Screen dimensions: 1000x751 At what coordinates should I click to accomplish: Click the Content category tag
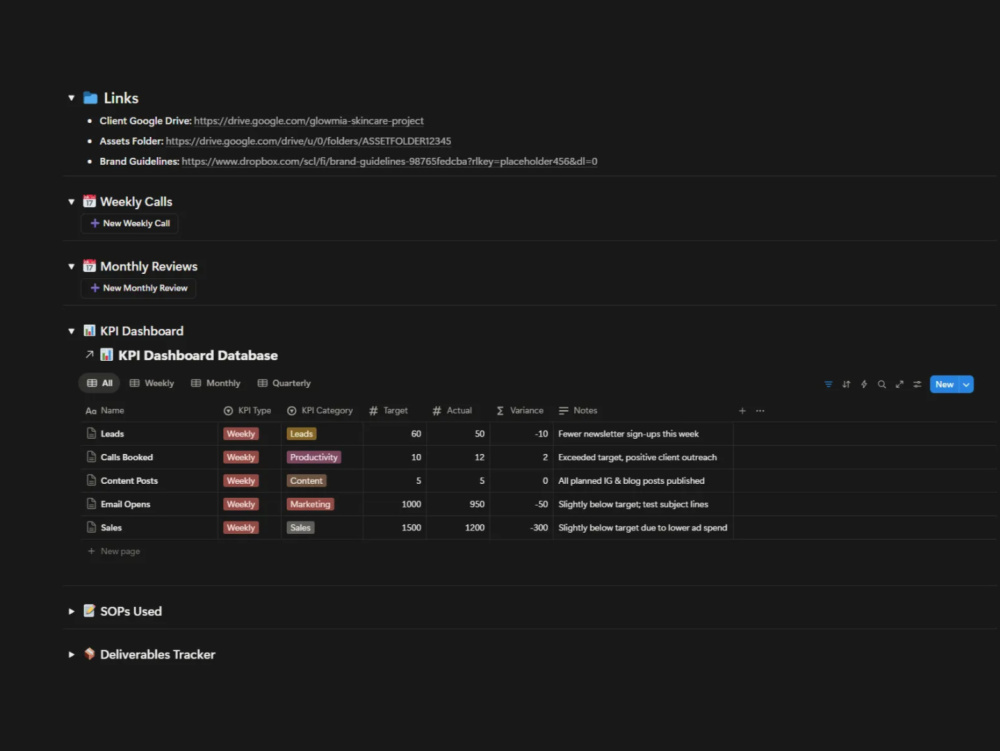pos(306,481)
